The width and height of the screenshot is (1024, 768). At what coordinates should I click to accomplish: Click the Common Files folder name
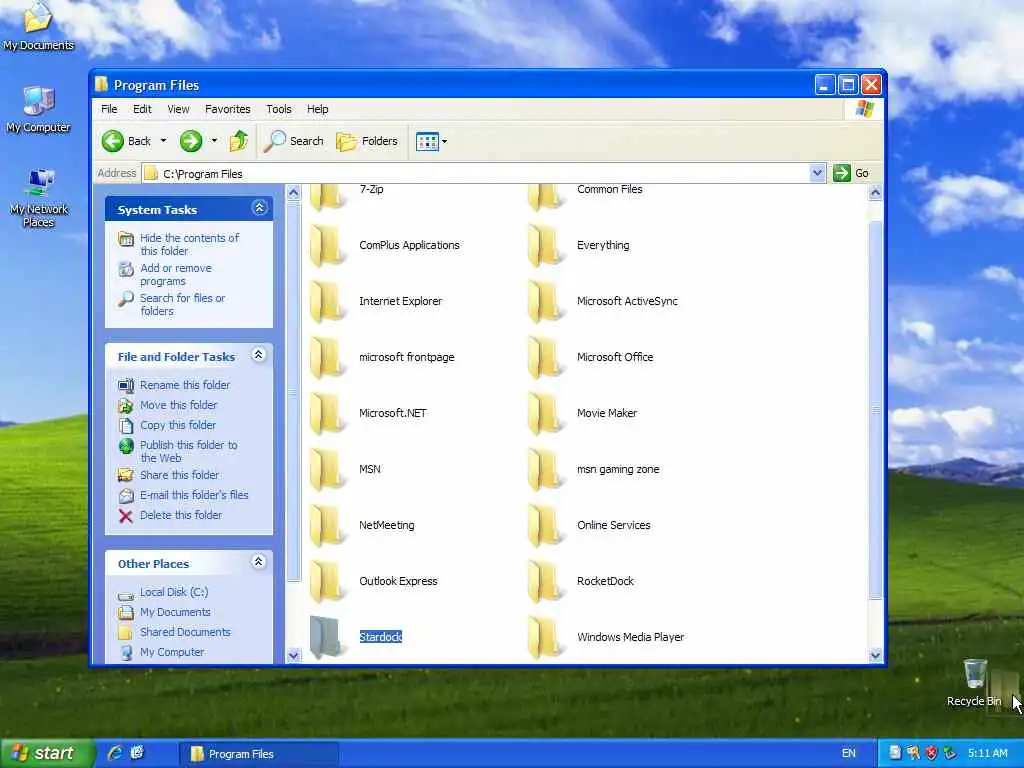coord(609,189)
